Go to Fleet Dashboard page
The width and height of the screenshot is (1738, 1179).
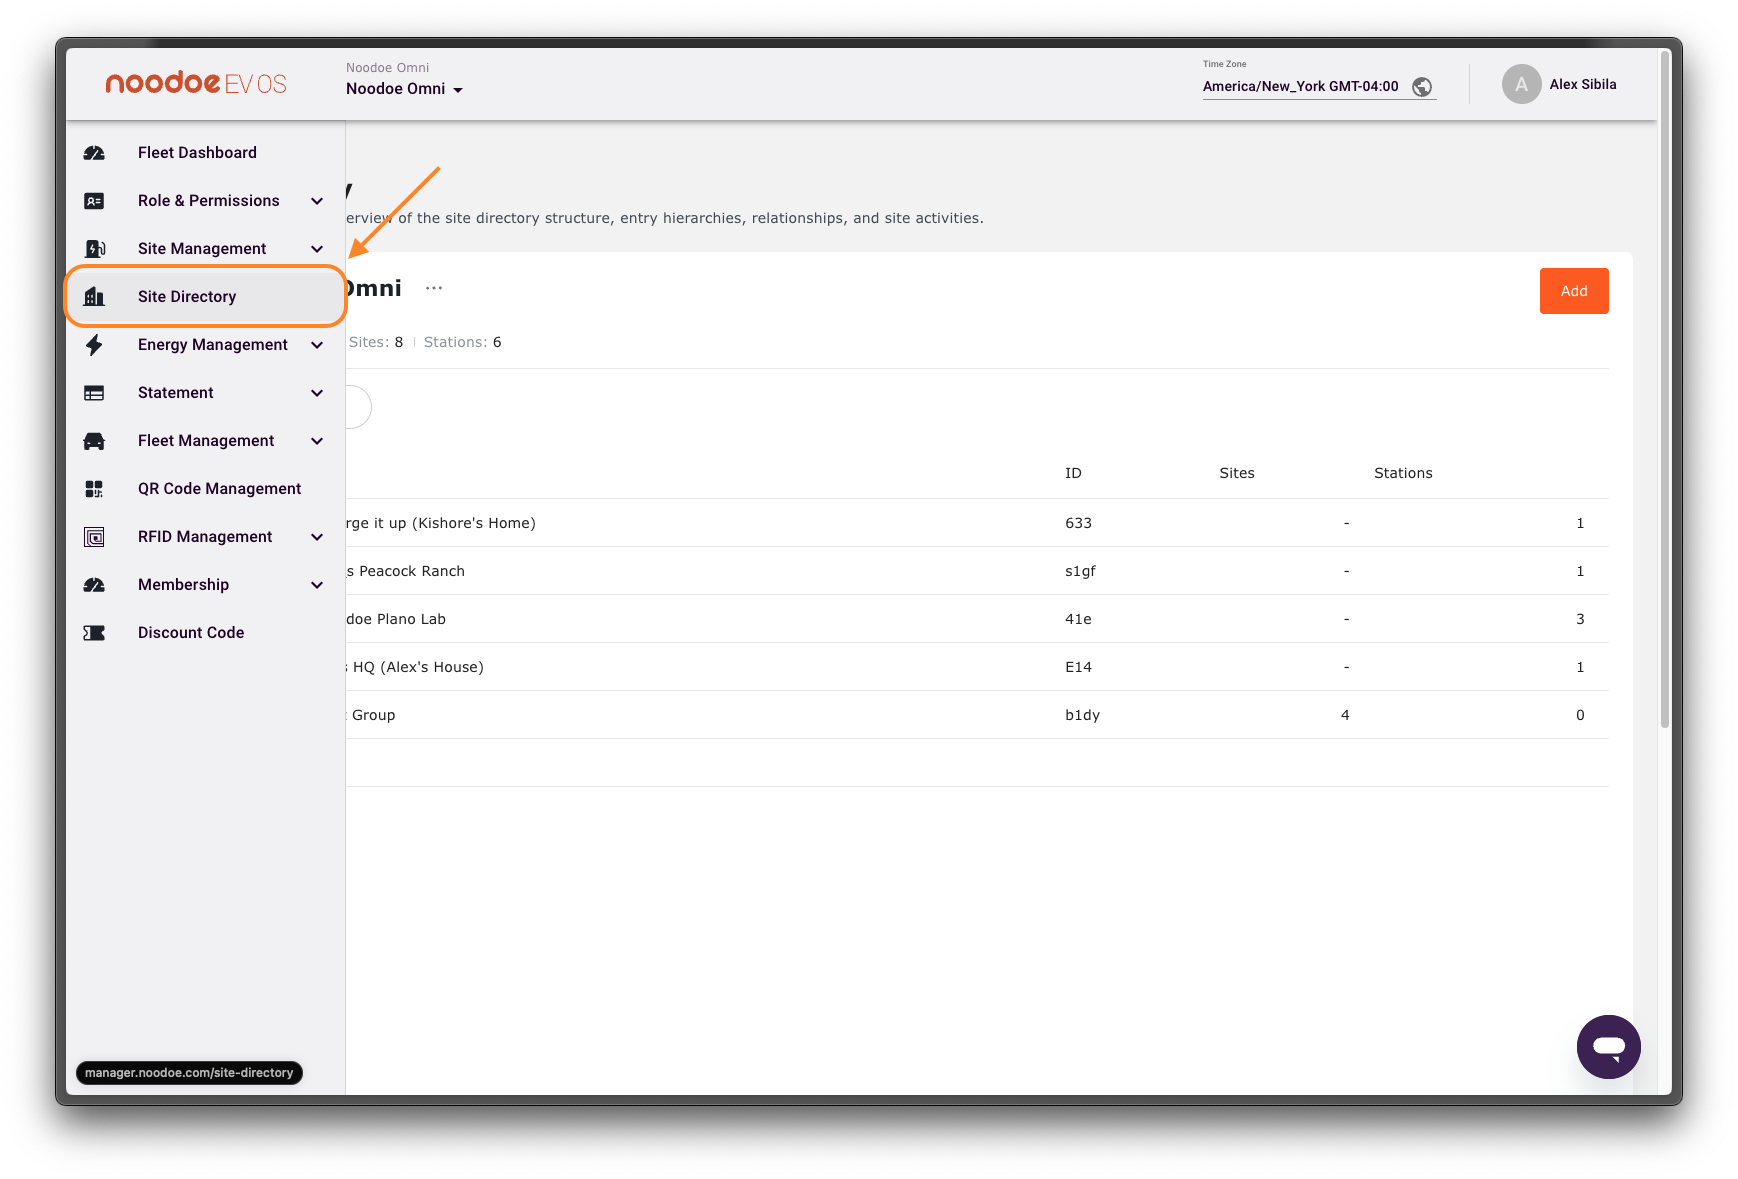point(197,153)
